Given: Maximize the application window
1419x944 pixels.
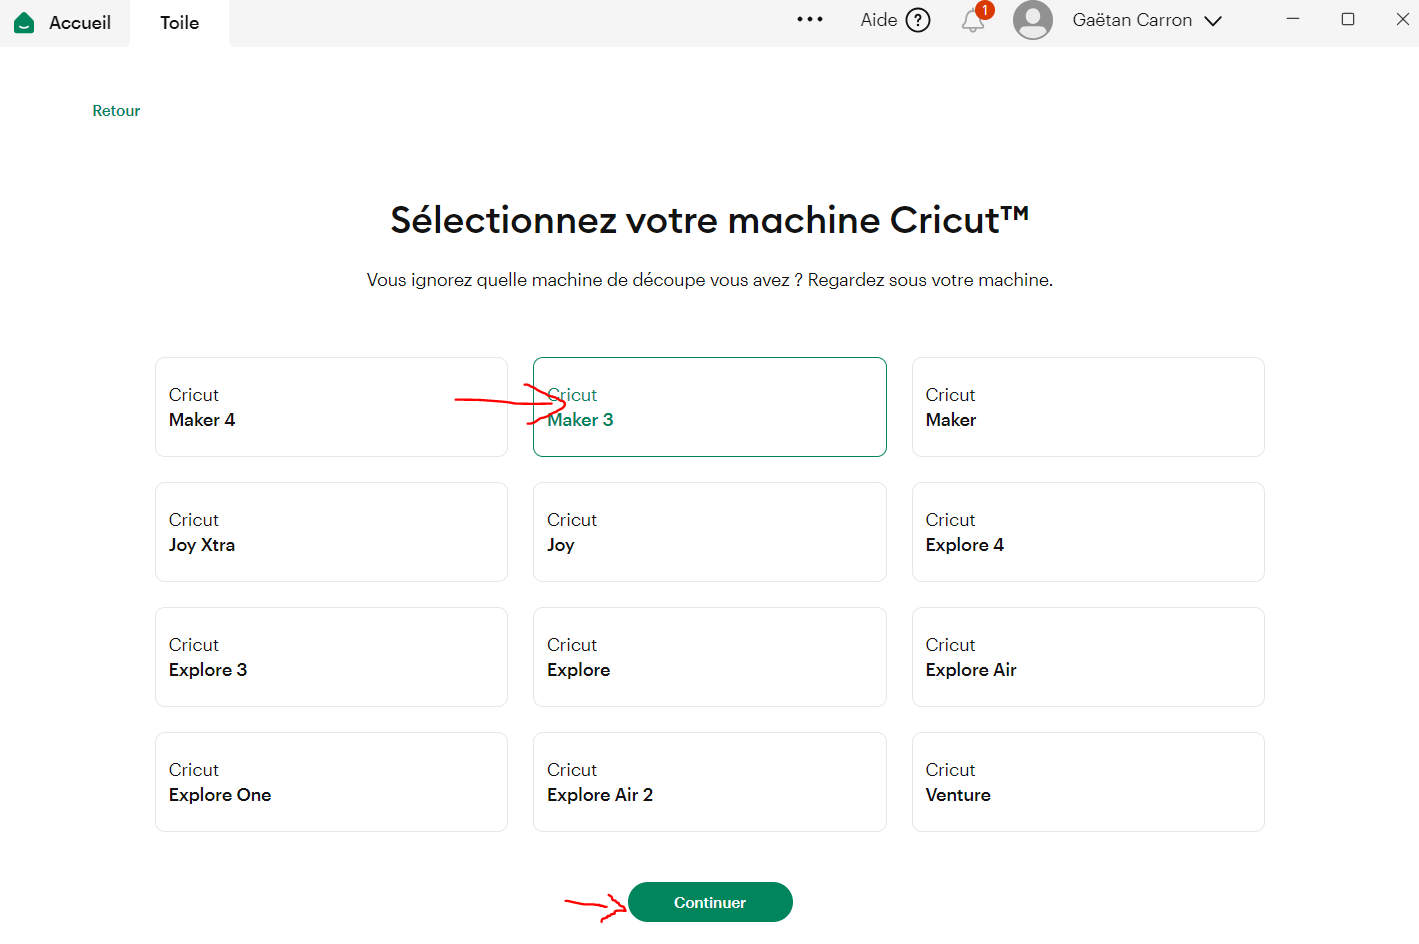Looking at the screenshot, I should 1348,19.
